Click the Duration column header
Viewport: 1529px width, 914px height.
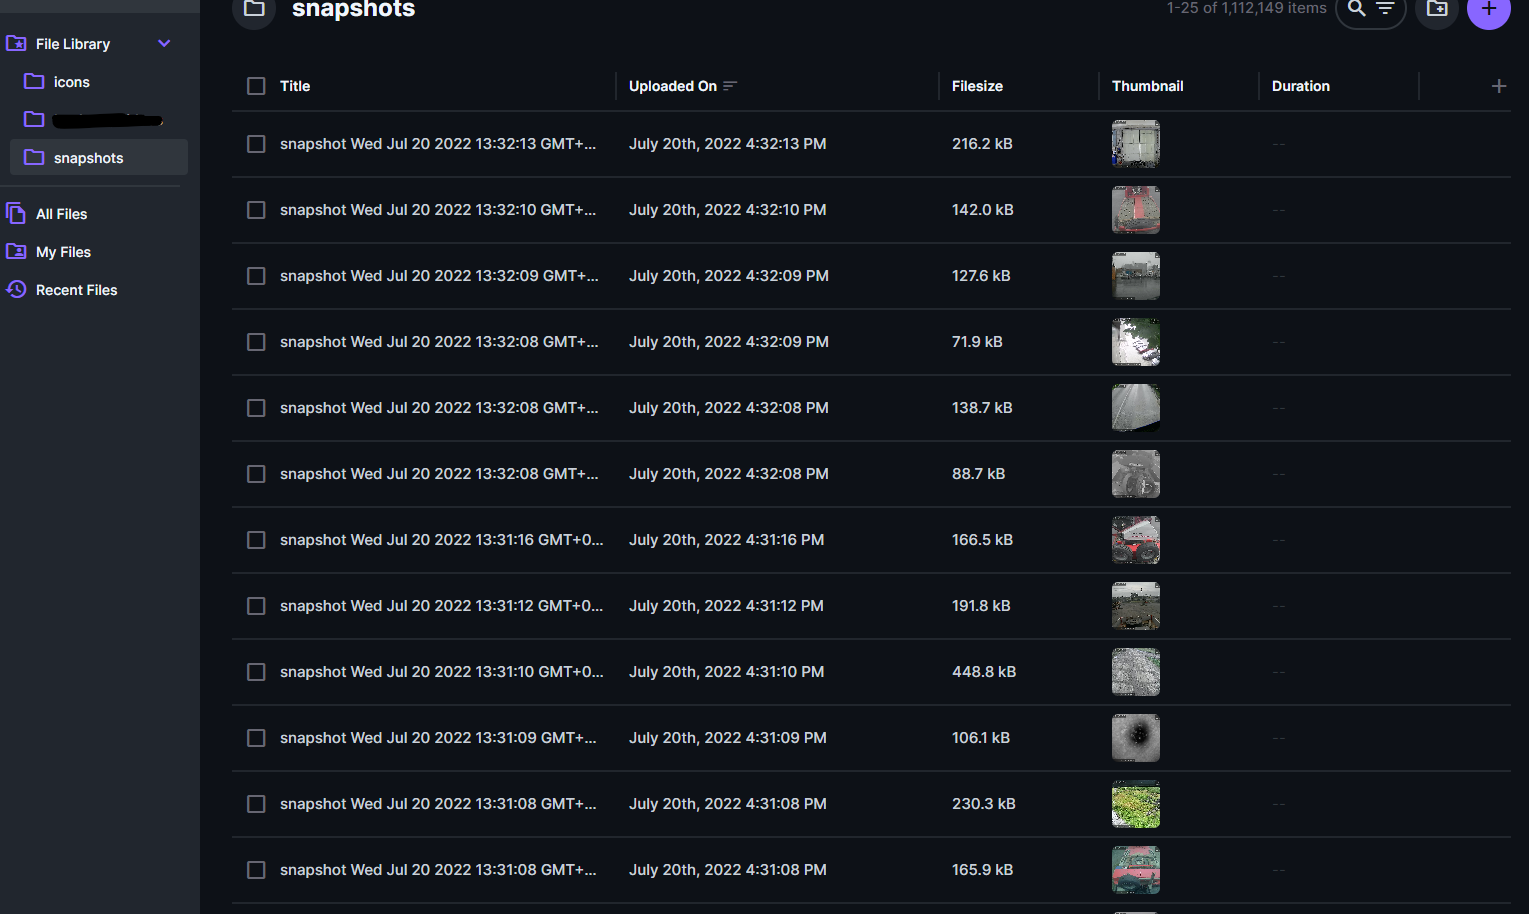click(x=1300, y=86)
